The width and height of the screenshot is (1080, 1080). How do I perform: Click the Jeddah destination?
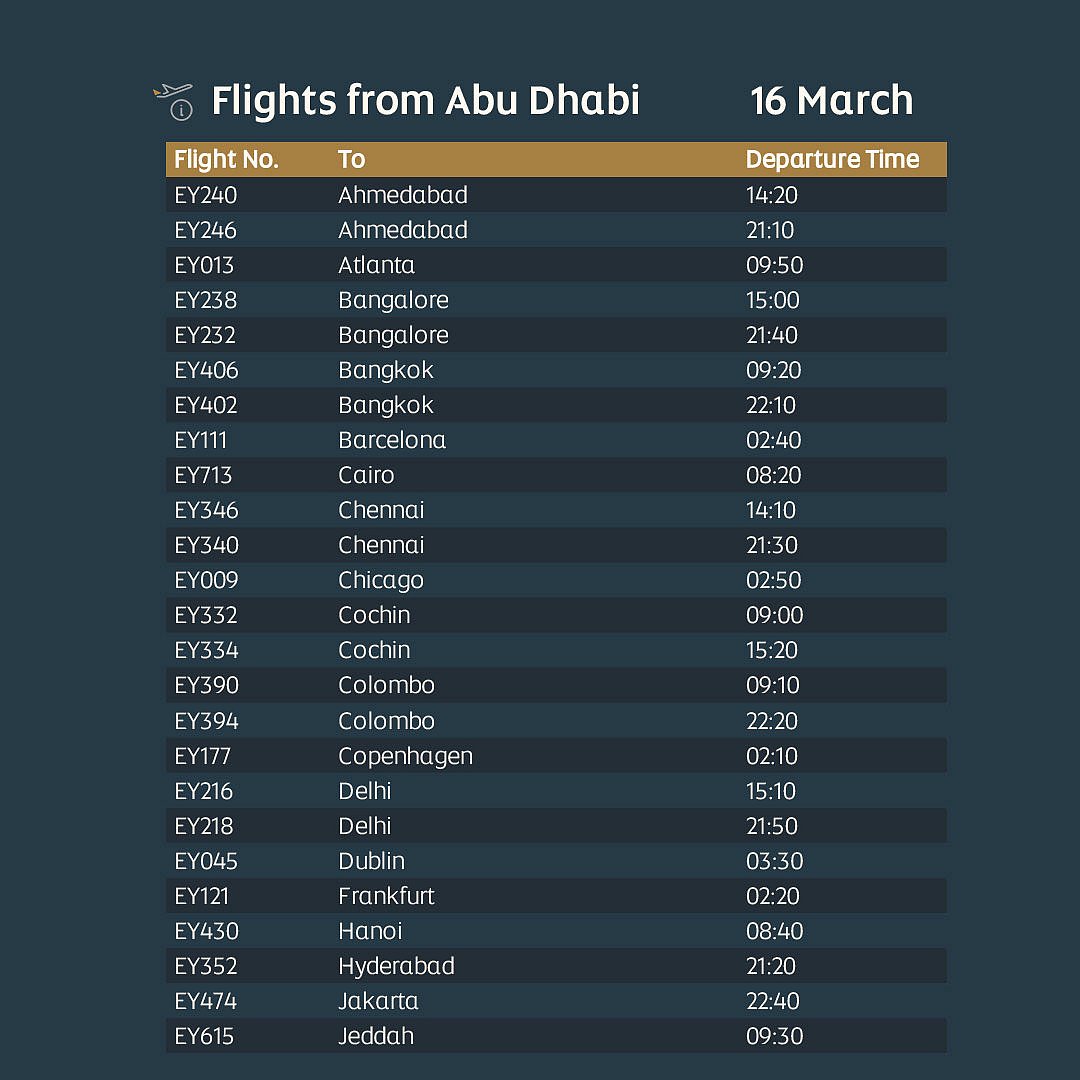click(376, 1036)
